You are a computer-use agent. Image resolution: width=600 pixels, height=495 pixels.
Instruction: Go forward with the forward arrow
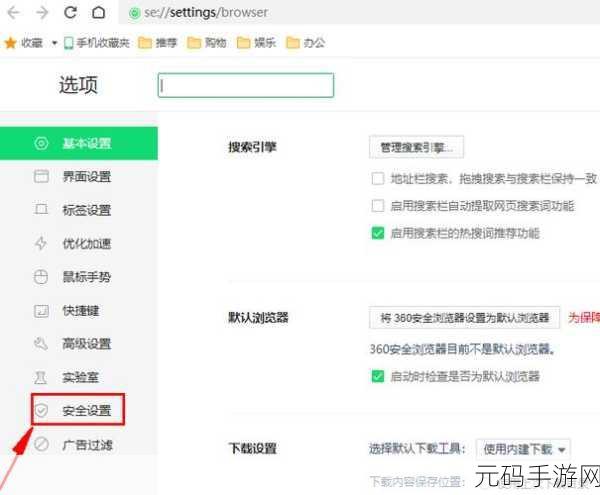click(42, 13)
